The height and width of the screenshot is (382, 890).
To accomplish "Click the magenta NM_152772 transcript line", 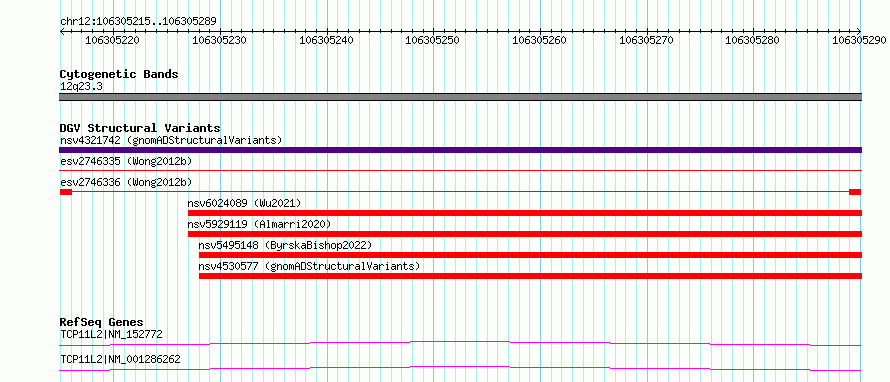I will click(460, 343).
